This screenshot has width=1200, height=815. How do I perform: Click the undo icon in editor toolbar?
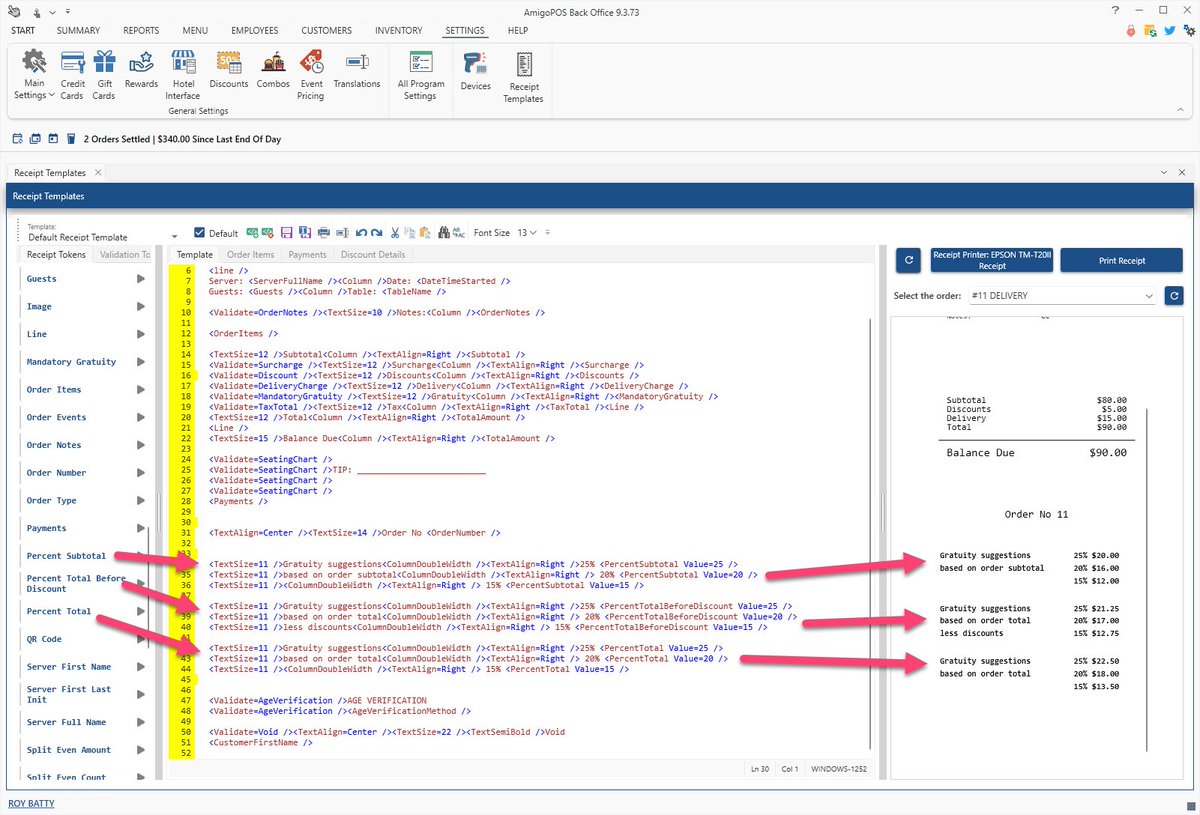click(361, 233)
